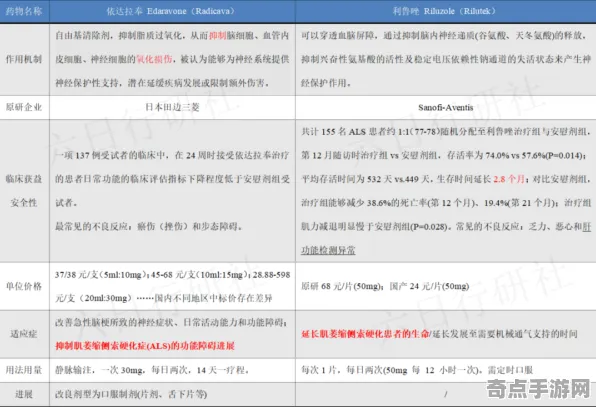
Task: Click the red text 2.8个月
Action: 509,179
